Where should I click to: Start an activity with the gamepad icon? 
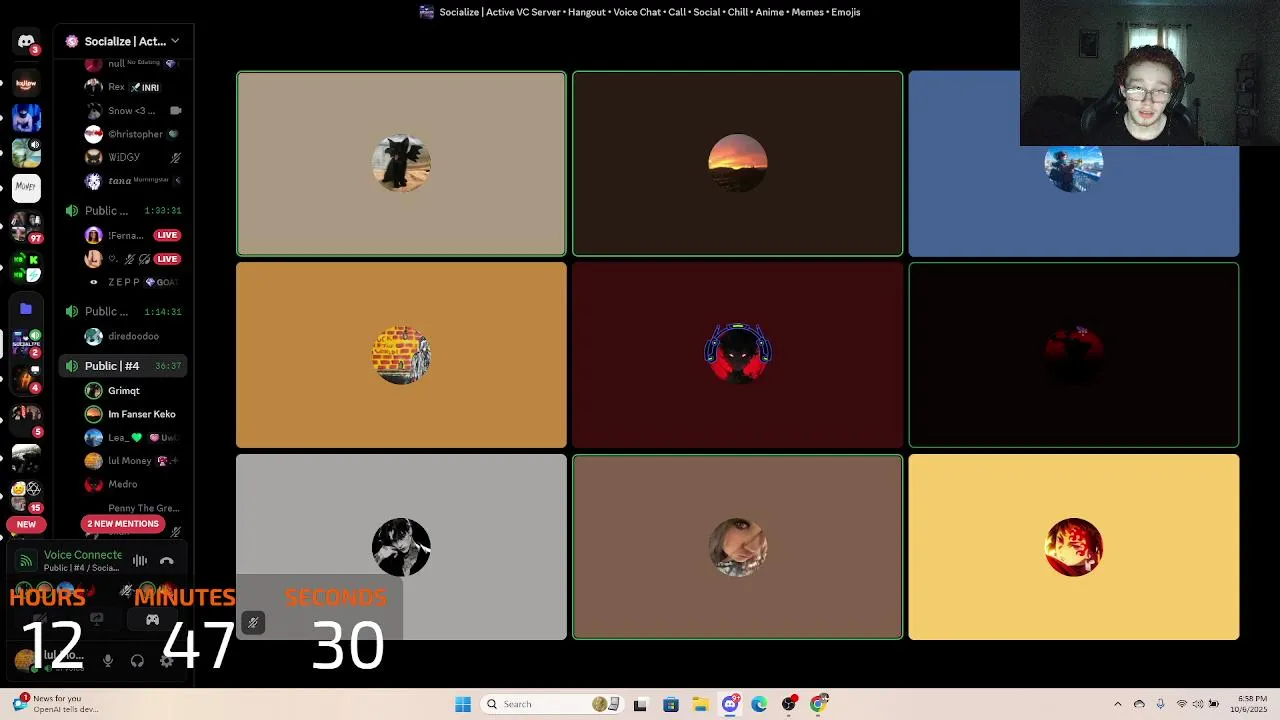click(x=152, y=620)
